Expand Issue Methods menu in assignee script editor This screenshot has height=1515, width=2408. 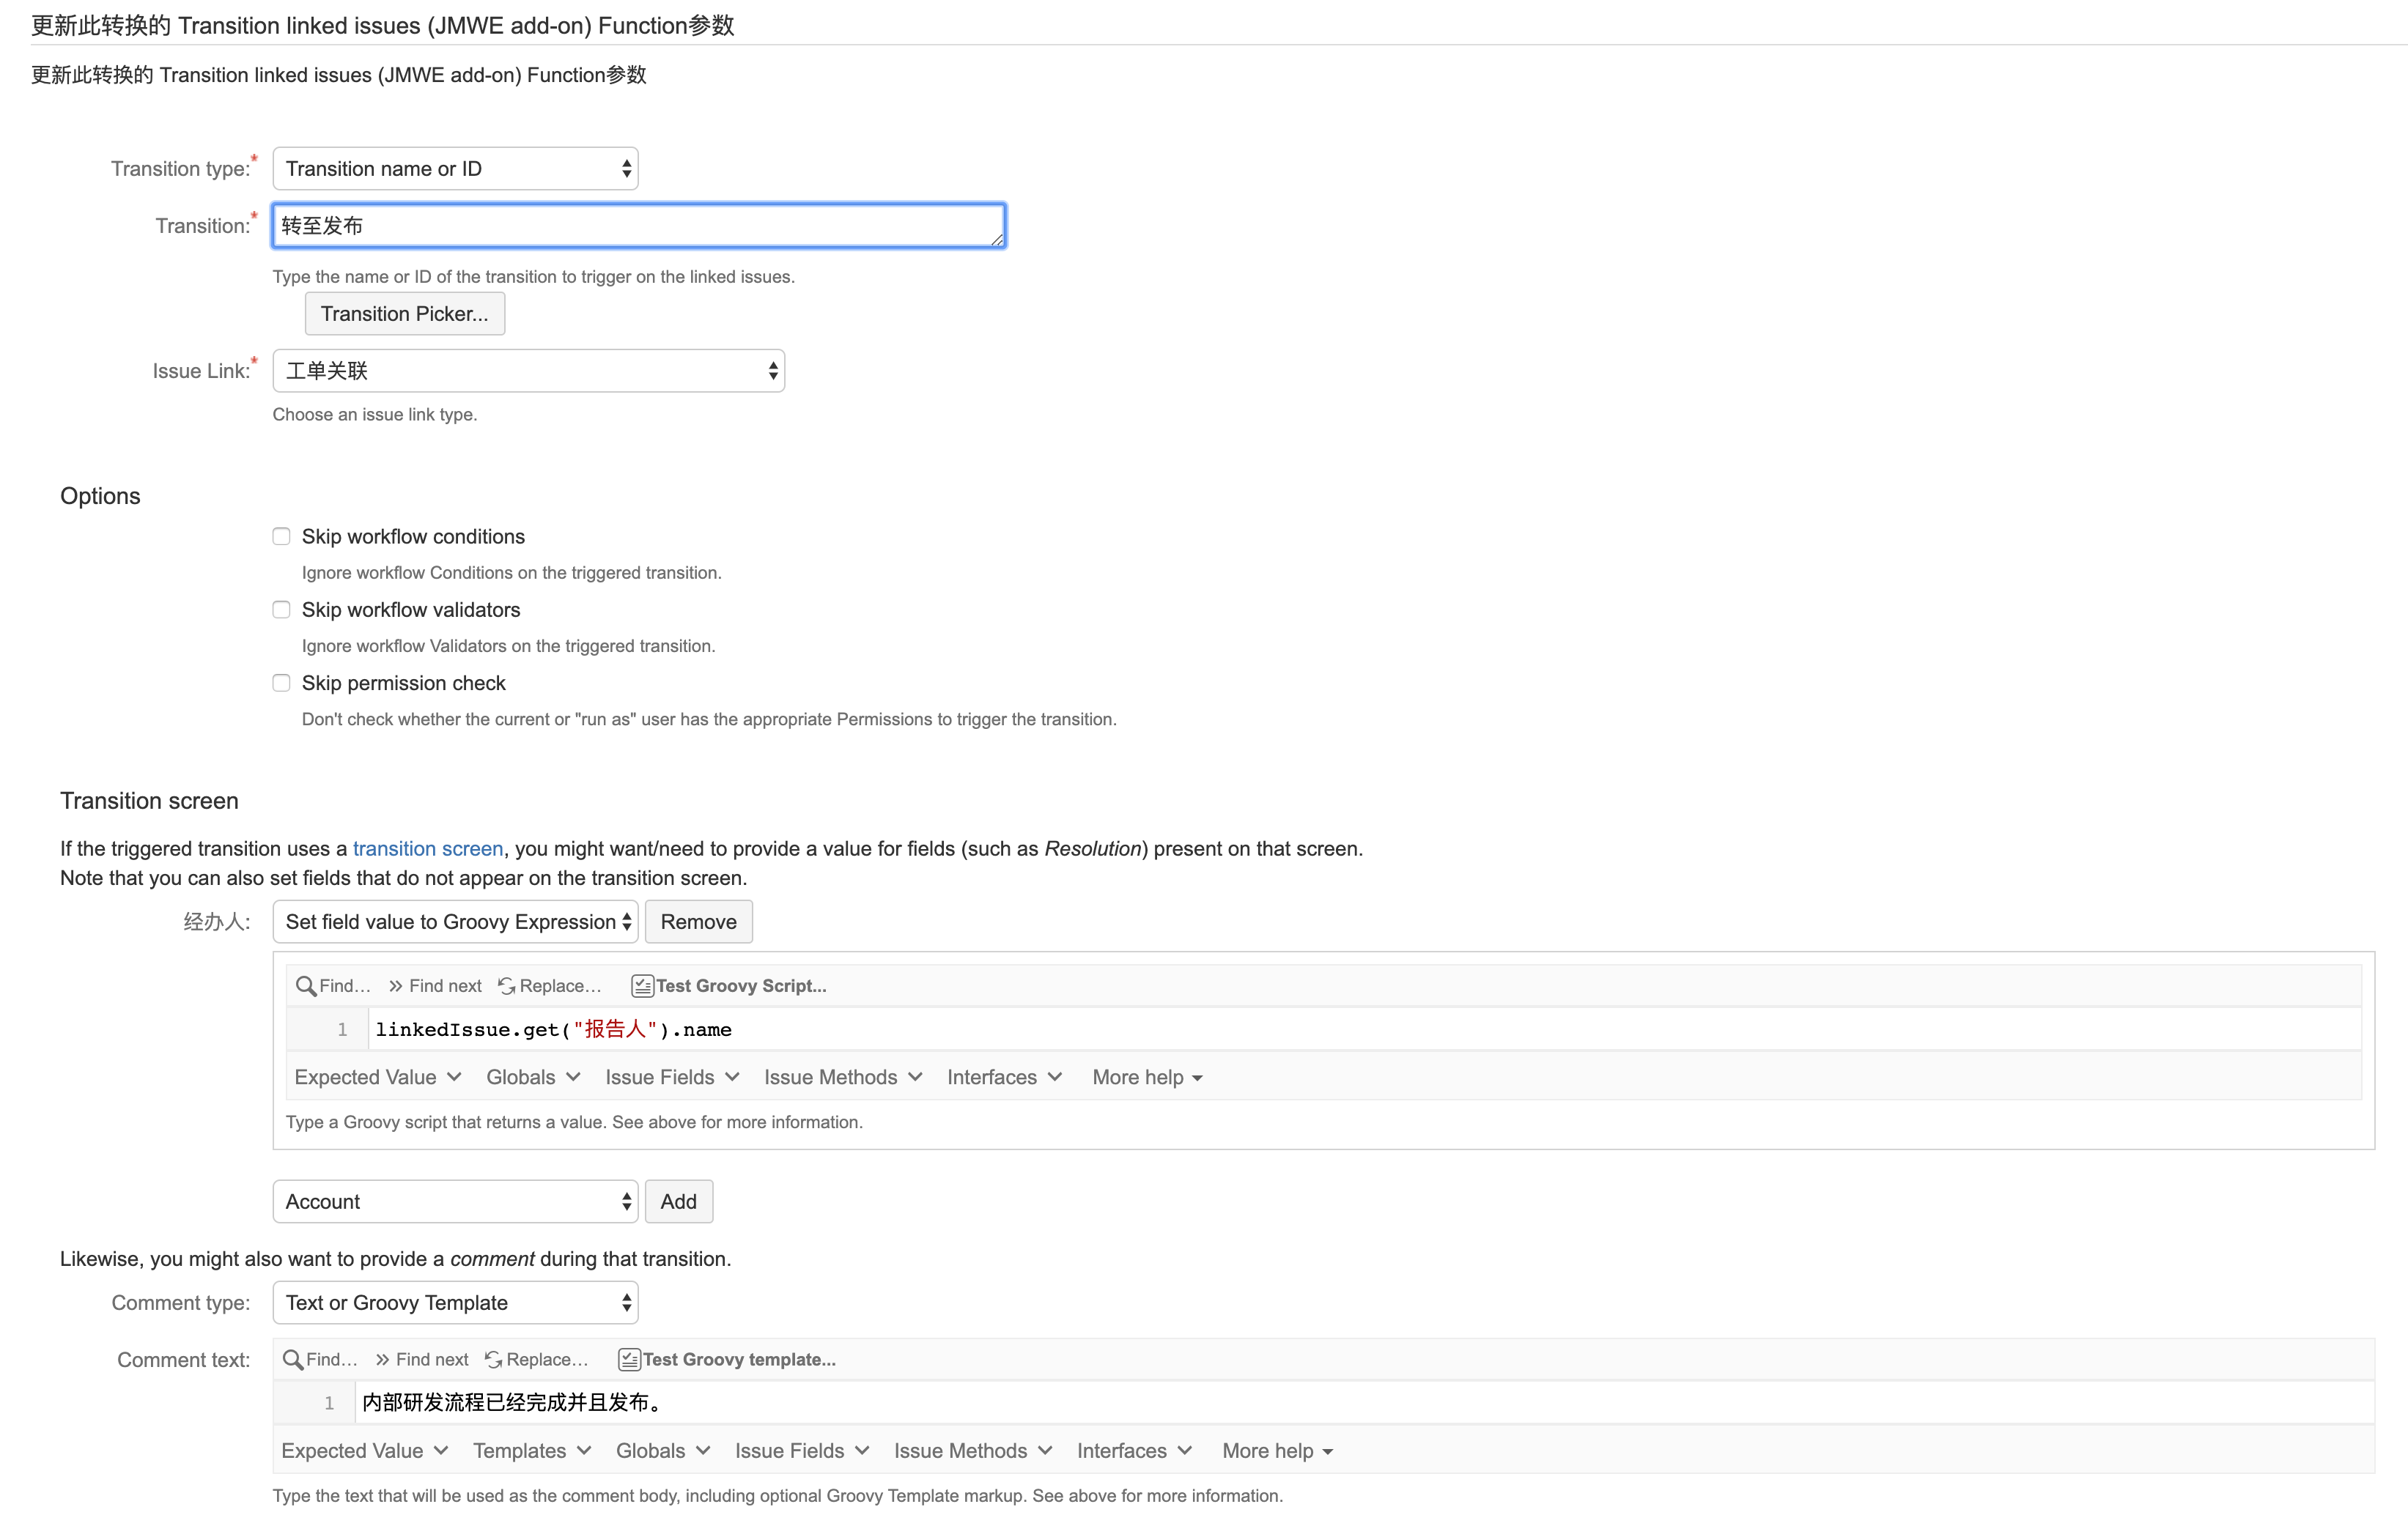[843, 1077]
